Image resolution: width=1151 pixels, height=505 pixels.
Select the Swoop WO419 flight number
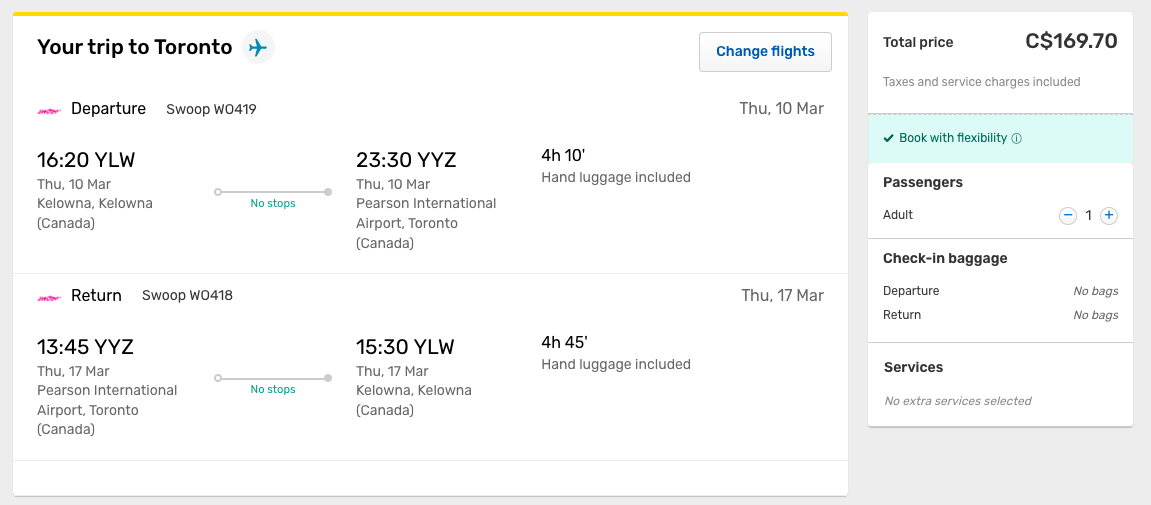pos(211,109)
